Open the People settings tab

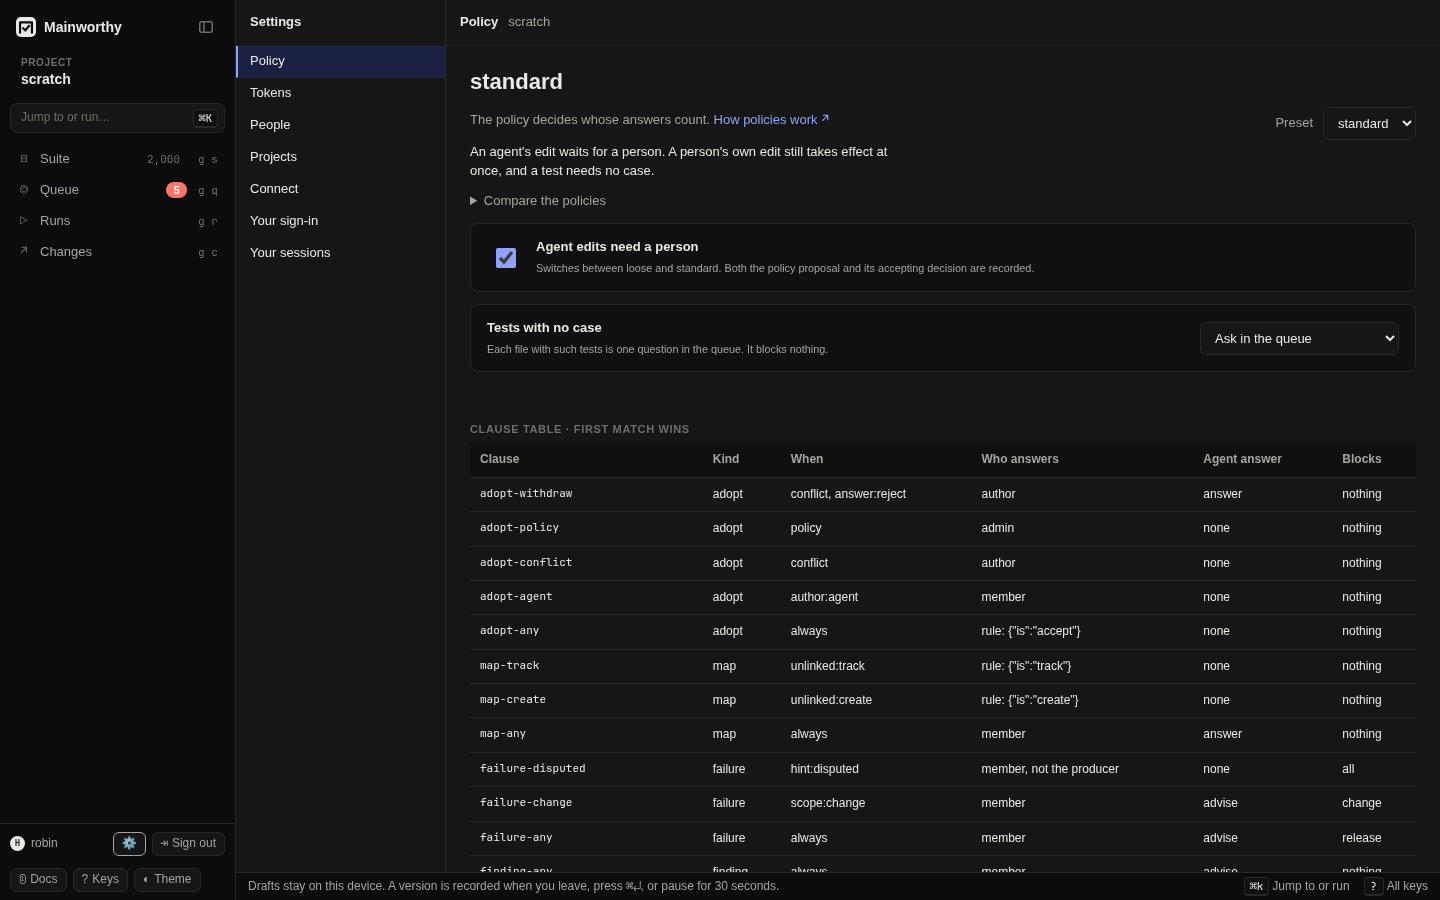341,125
